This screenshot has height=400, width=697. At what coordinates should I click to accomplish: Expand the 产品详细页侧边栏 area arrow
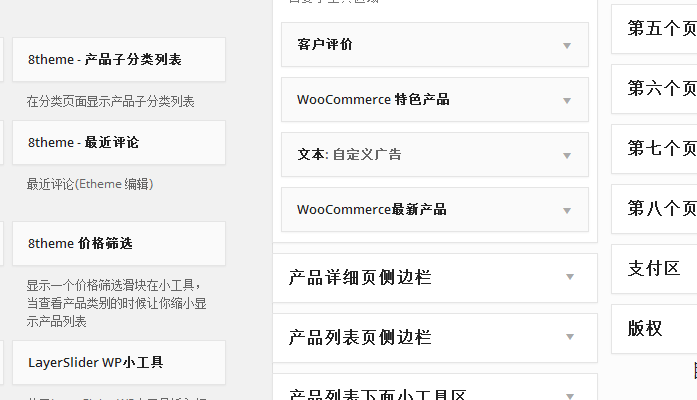[570, 277]
